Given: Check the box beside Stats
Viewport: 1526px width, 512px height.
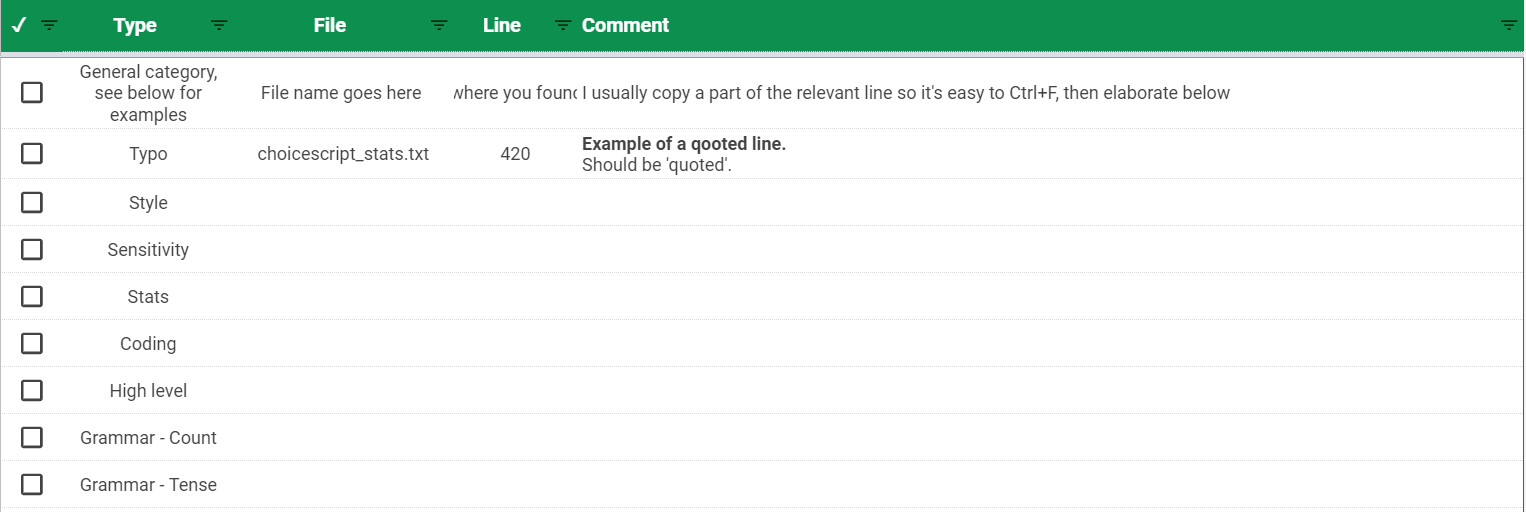Looking at the screenshot, I should point(32,296).
